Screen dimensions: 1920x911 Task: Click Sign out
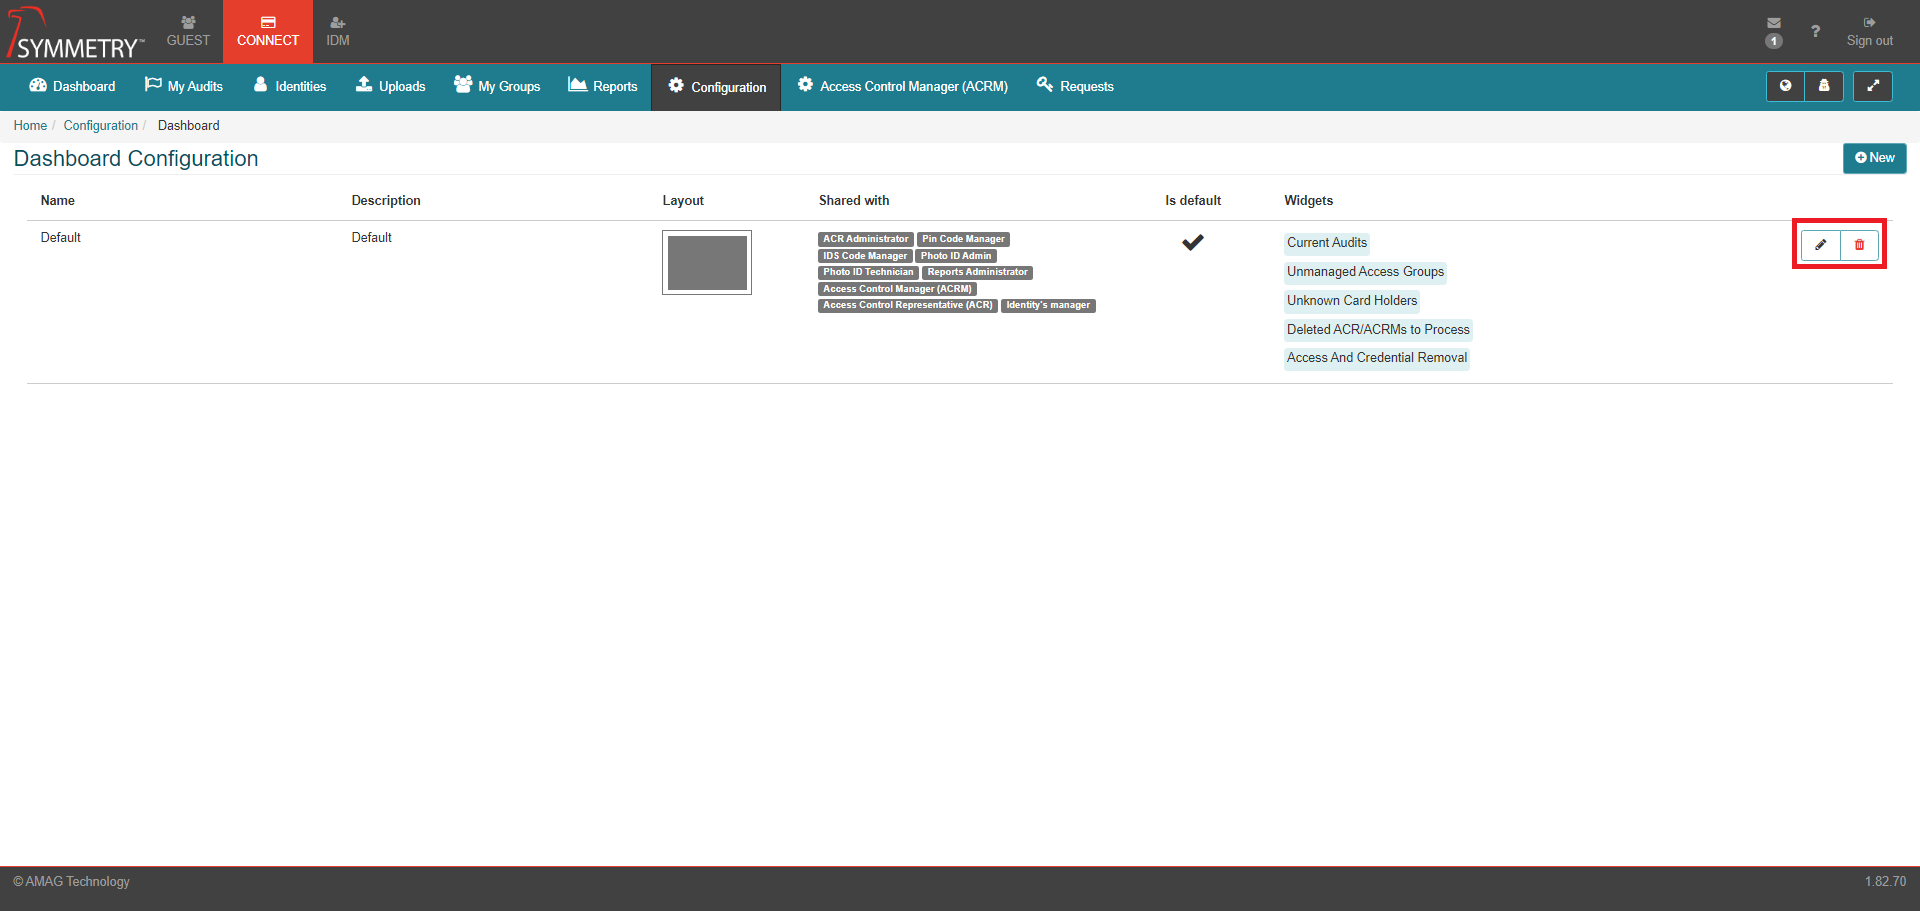[x=1869, y=31]
